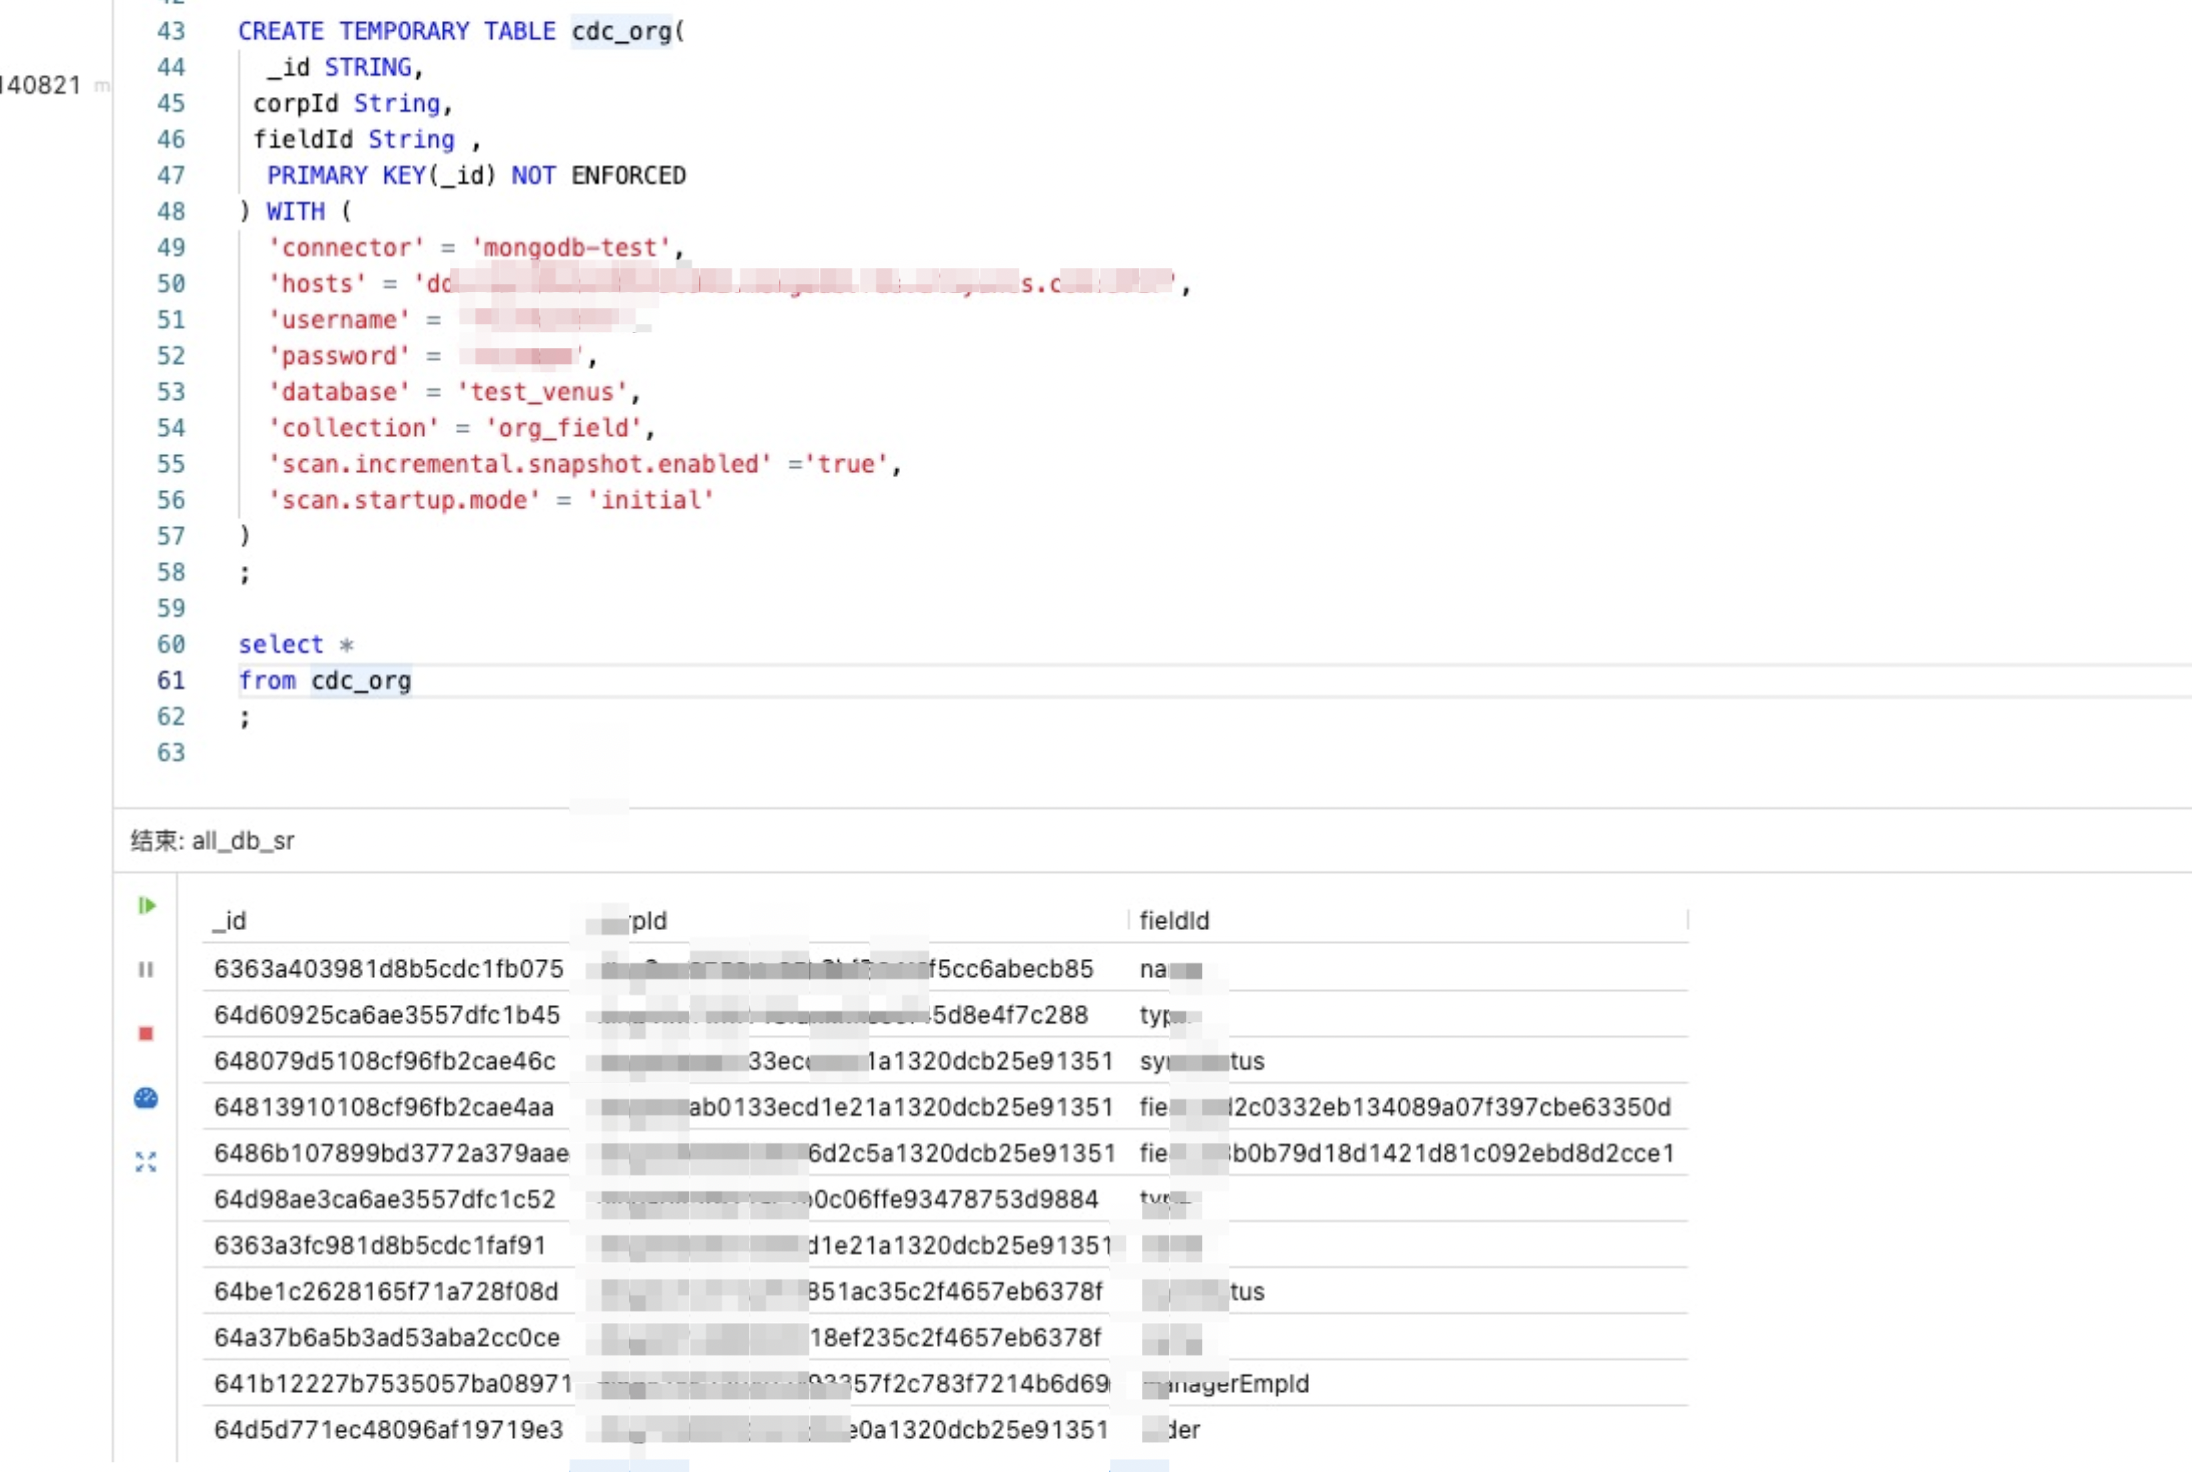Click 'mongodb-test' connector value in code
The image size is (2192, 1472).
tap(570, 248)
